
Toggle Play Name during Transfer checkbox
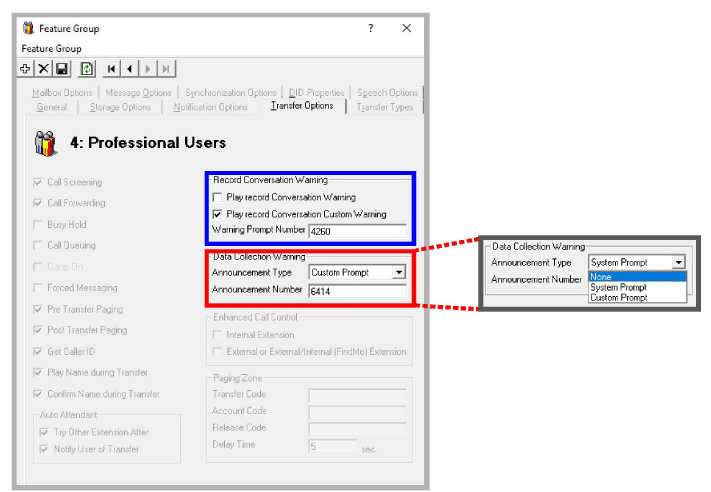click(38, 373)
